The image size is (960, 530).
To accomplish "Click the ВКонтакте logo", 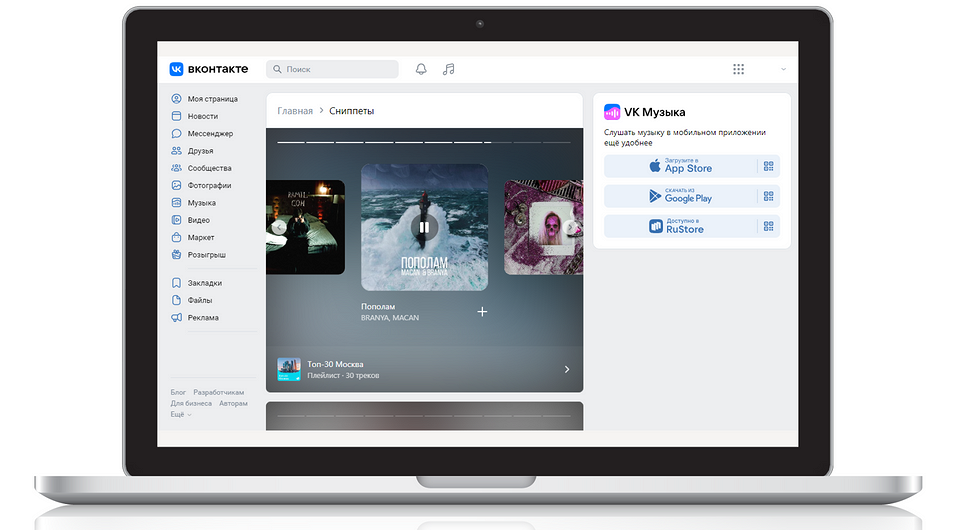I will (x=209, y=69).
